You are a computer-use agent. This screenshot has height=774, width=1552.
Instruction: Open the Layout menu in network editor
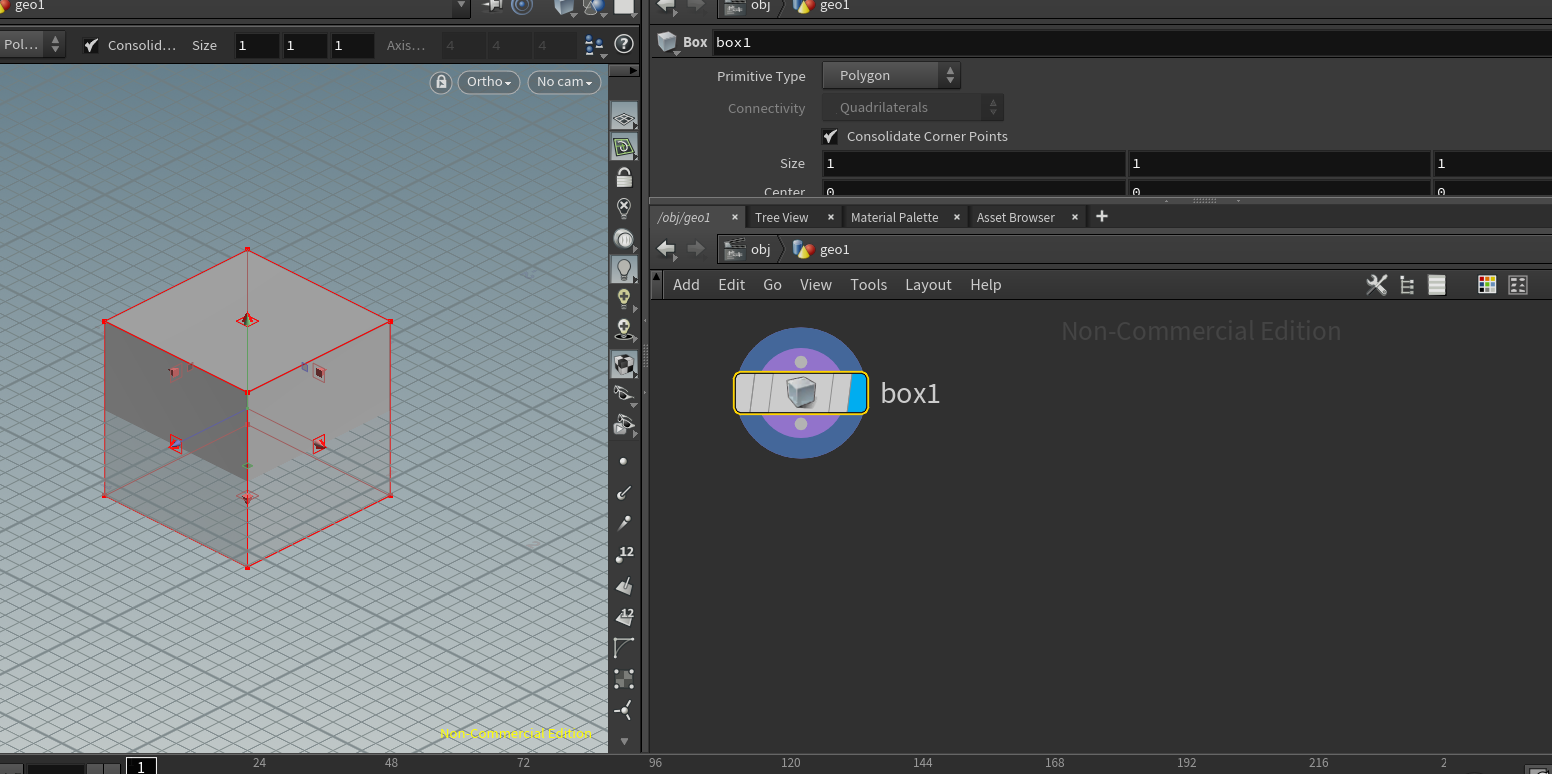[927, 285]
